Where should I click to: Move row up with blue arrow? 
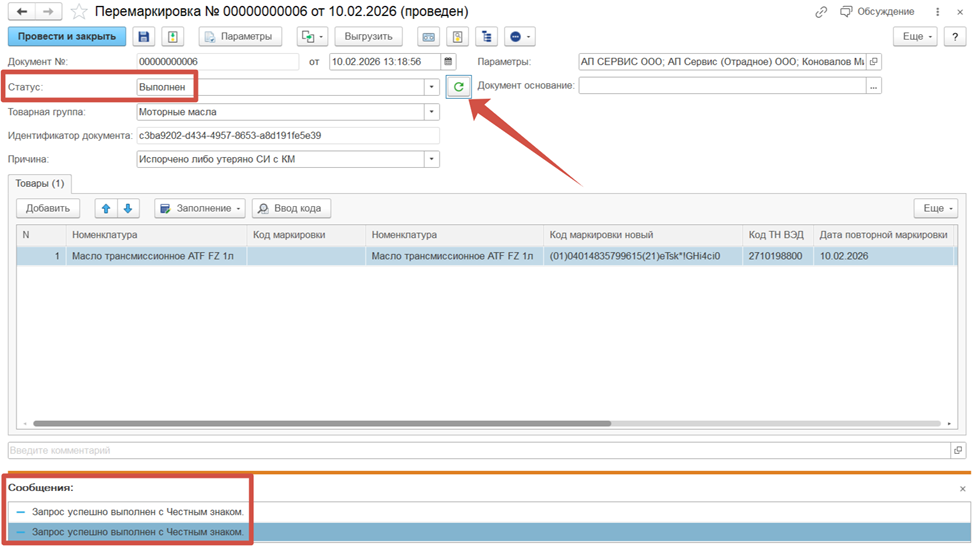click(x=106, y=208)
